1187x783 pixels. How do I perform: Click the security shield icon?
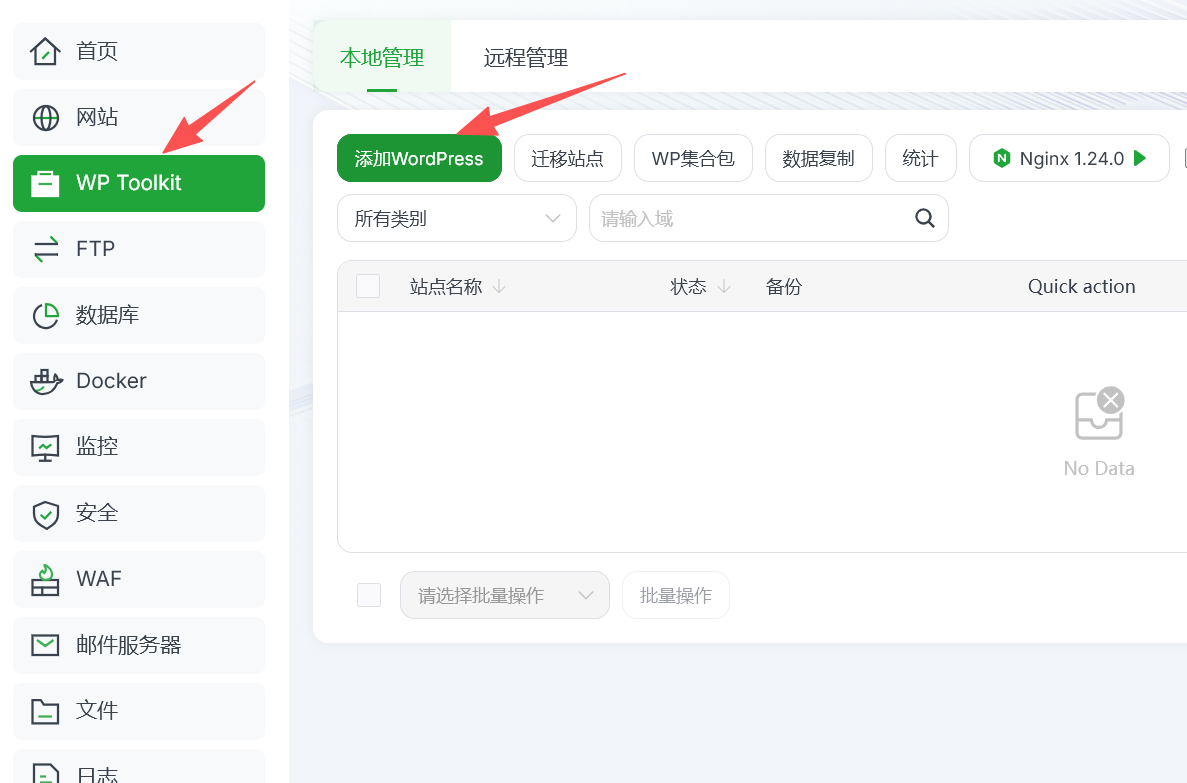(x=45, y=513)
